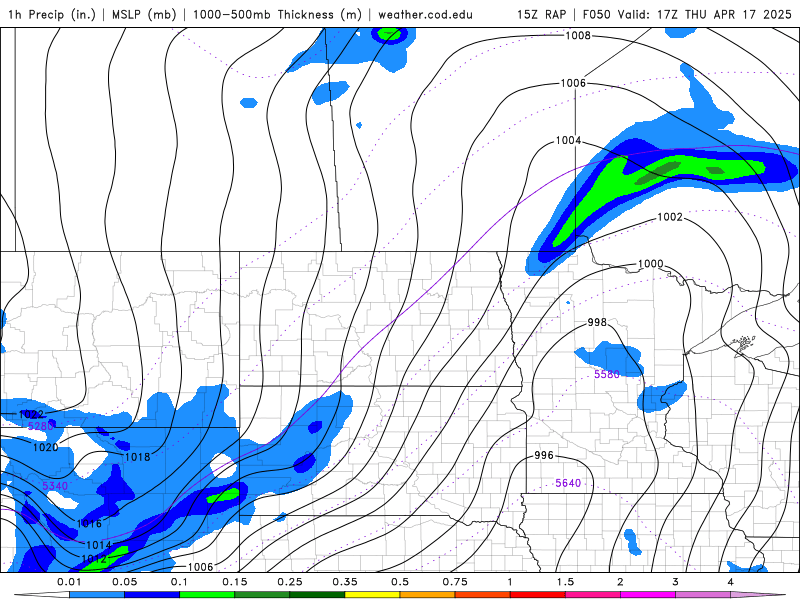The width and height of the screenshot is (800, 600).
Task: Click the bright green colorbar swatch
Action: [x=207, y=595]
